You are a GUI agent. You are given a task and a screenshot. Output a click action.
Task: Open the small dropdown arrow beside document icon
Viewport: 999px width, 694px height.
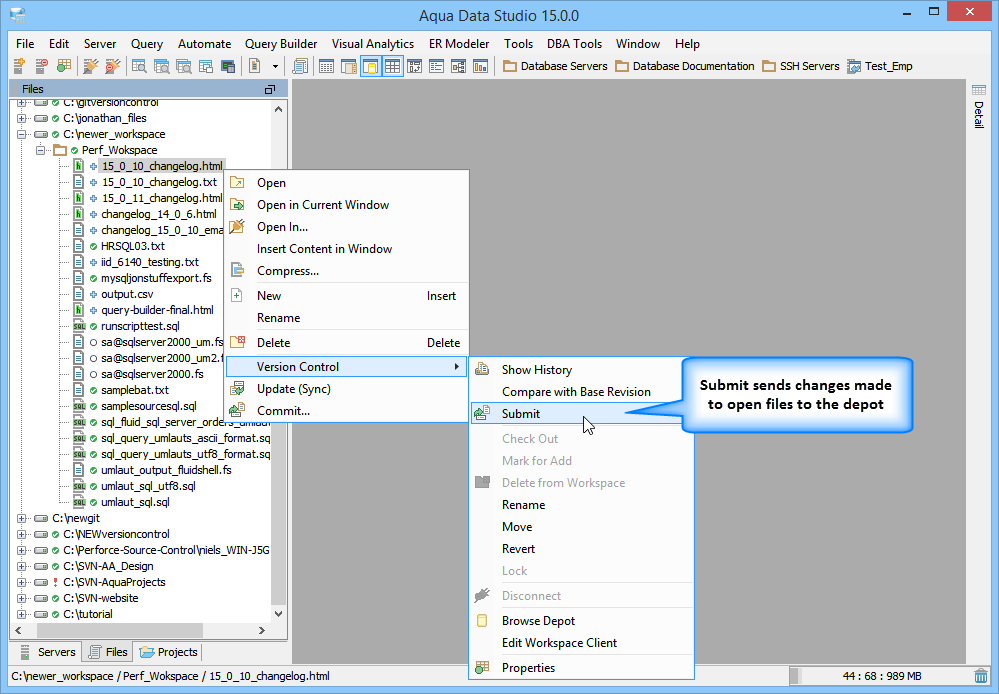(275, 66)
